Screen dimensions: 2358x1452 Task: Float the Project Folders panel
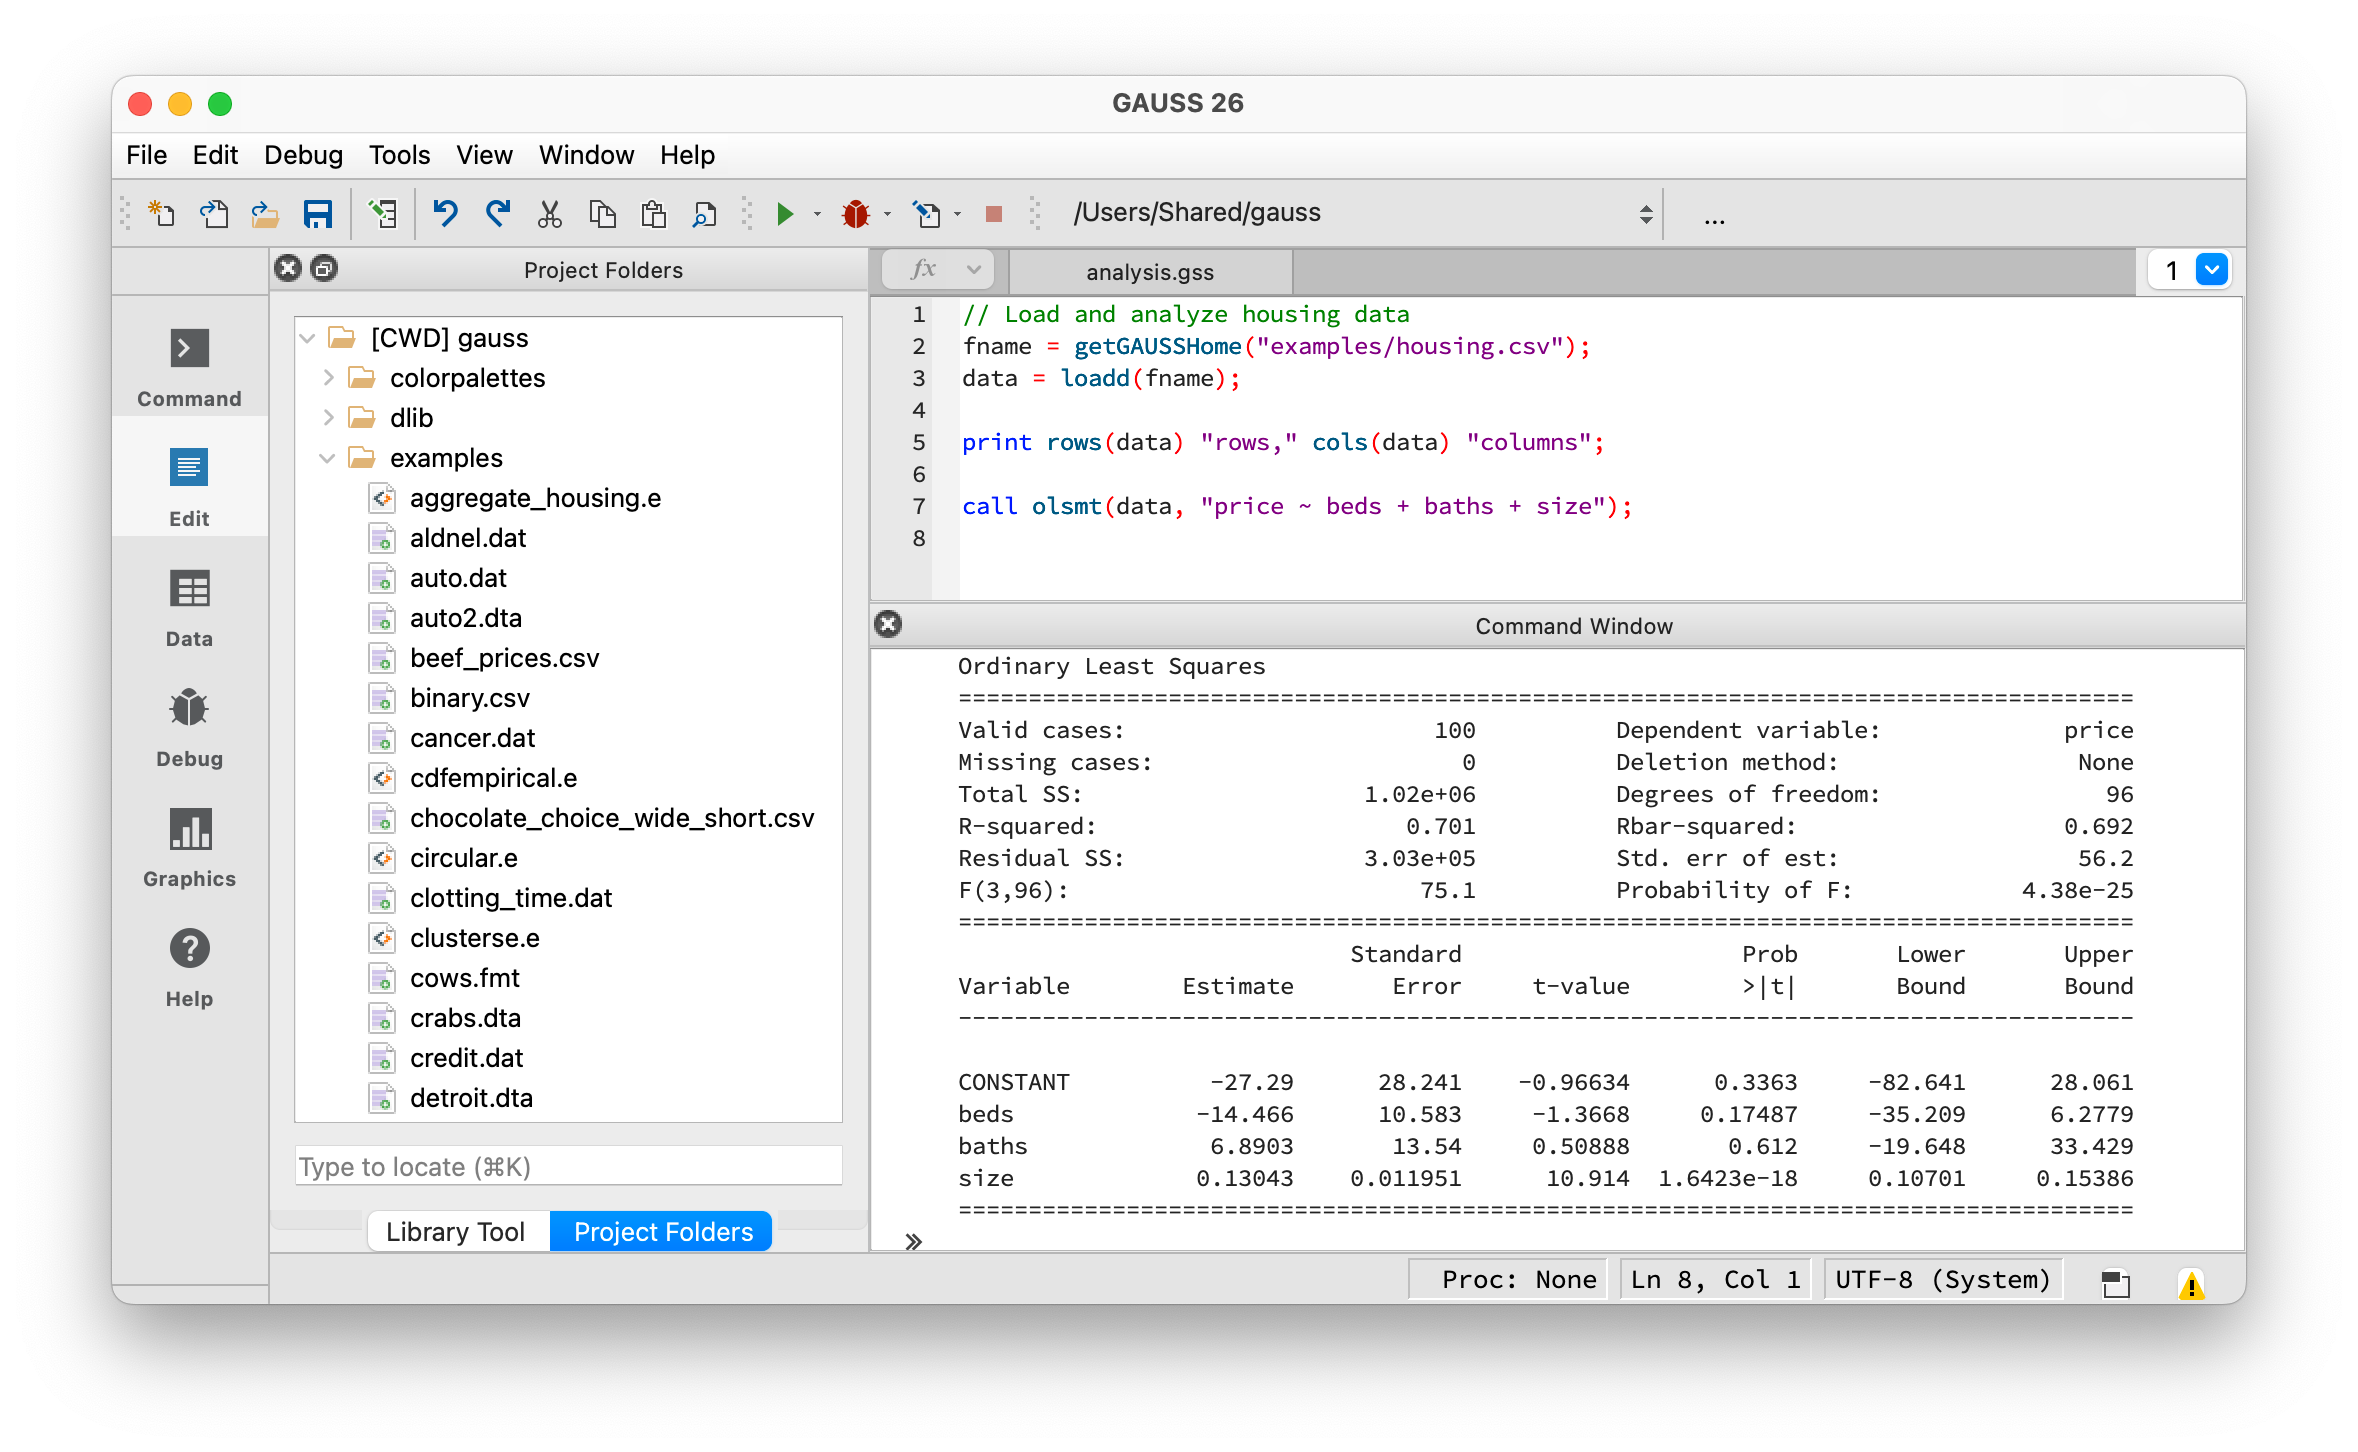coord(324,269)
